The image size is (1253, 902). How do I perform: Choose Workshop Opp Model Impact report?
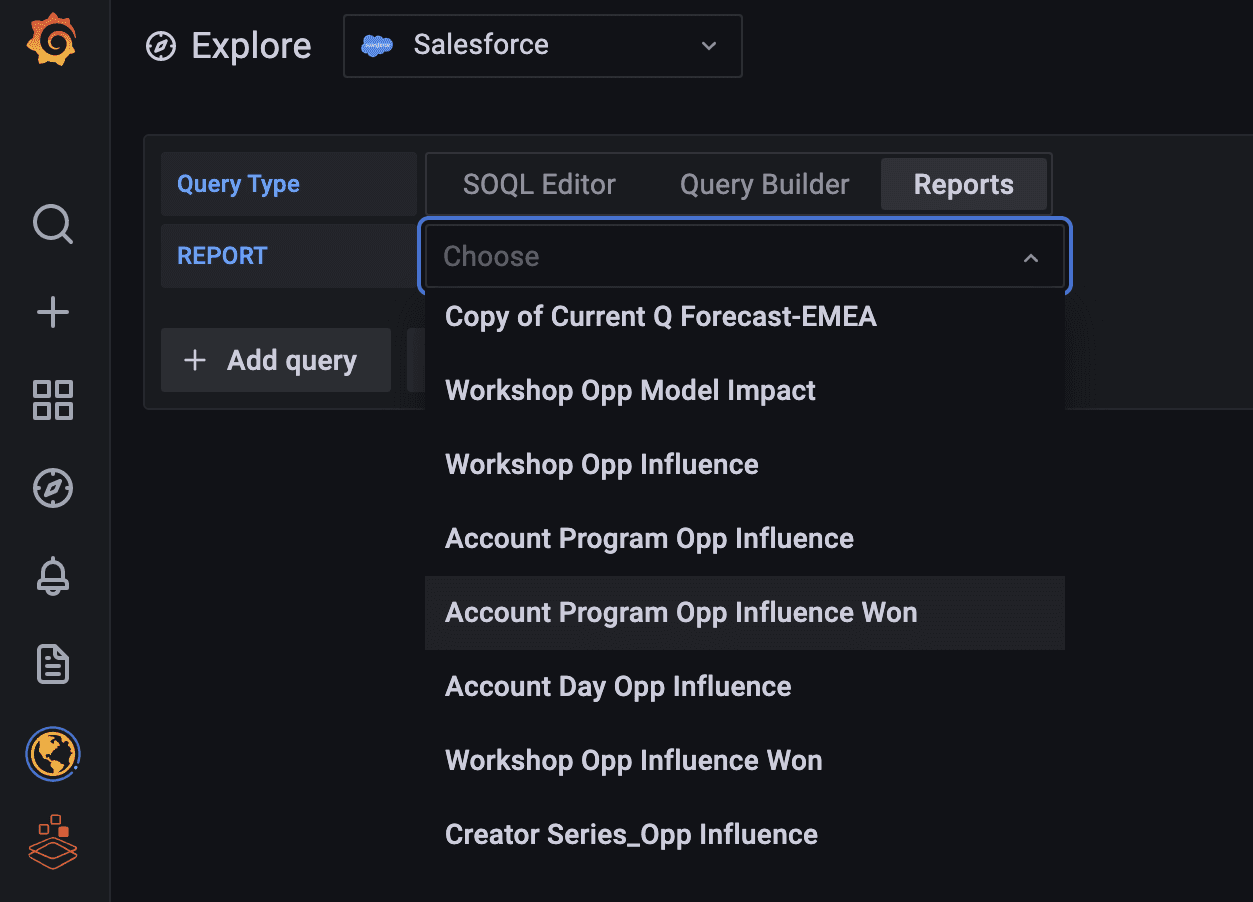[630, 391]
